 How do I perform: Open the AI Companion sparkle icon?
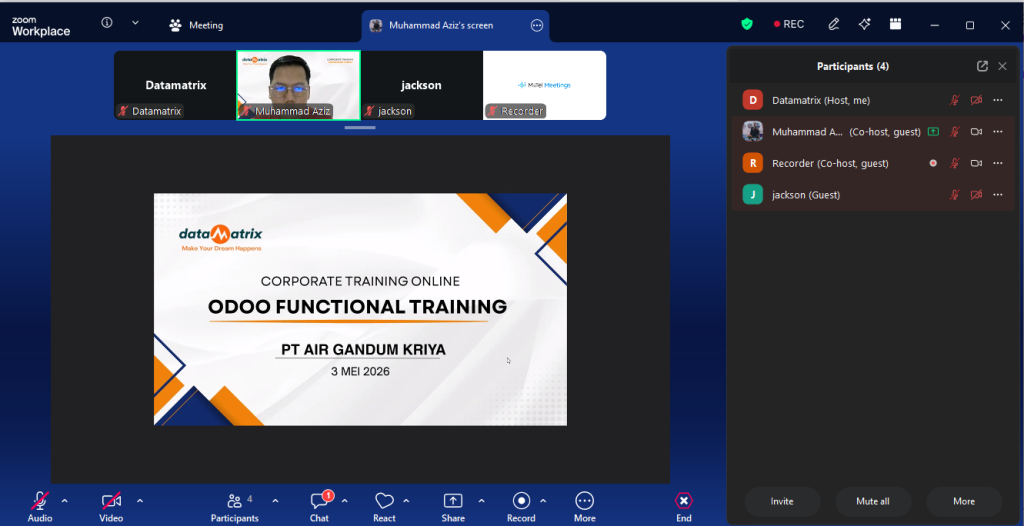coord(865,24)
